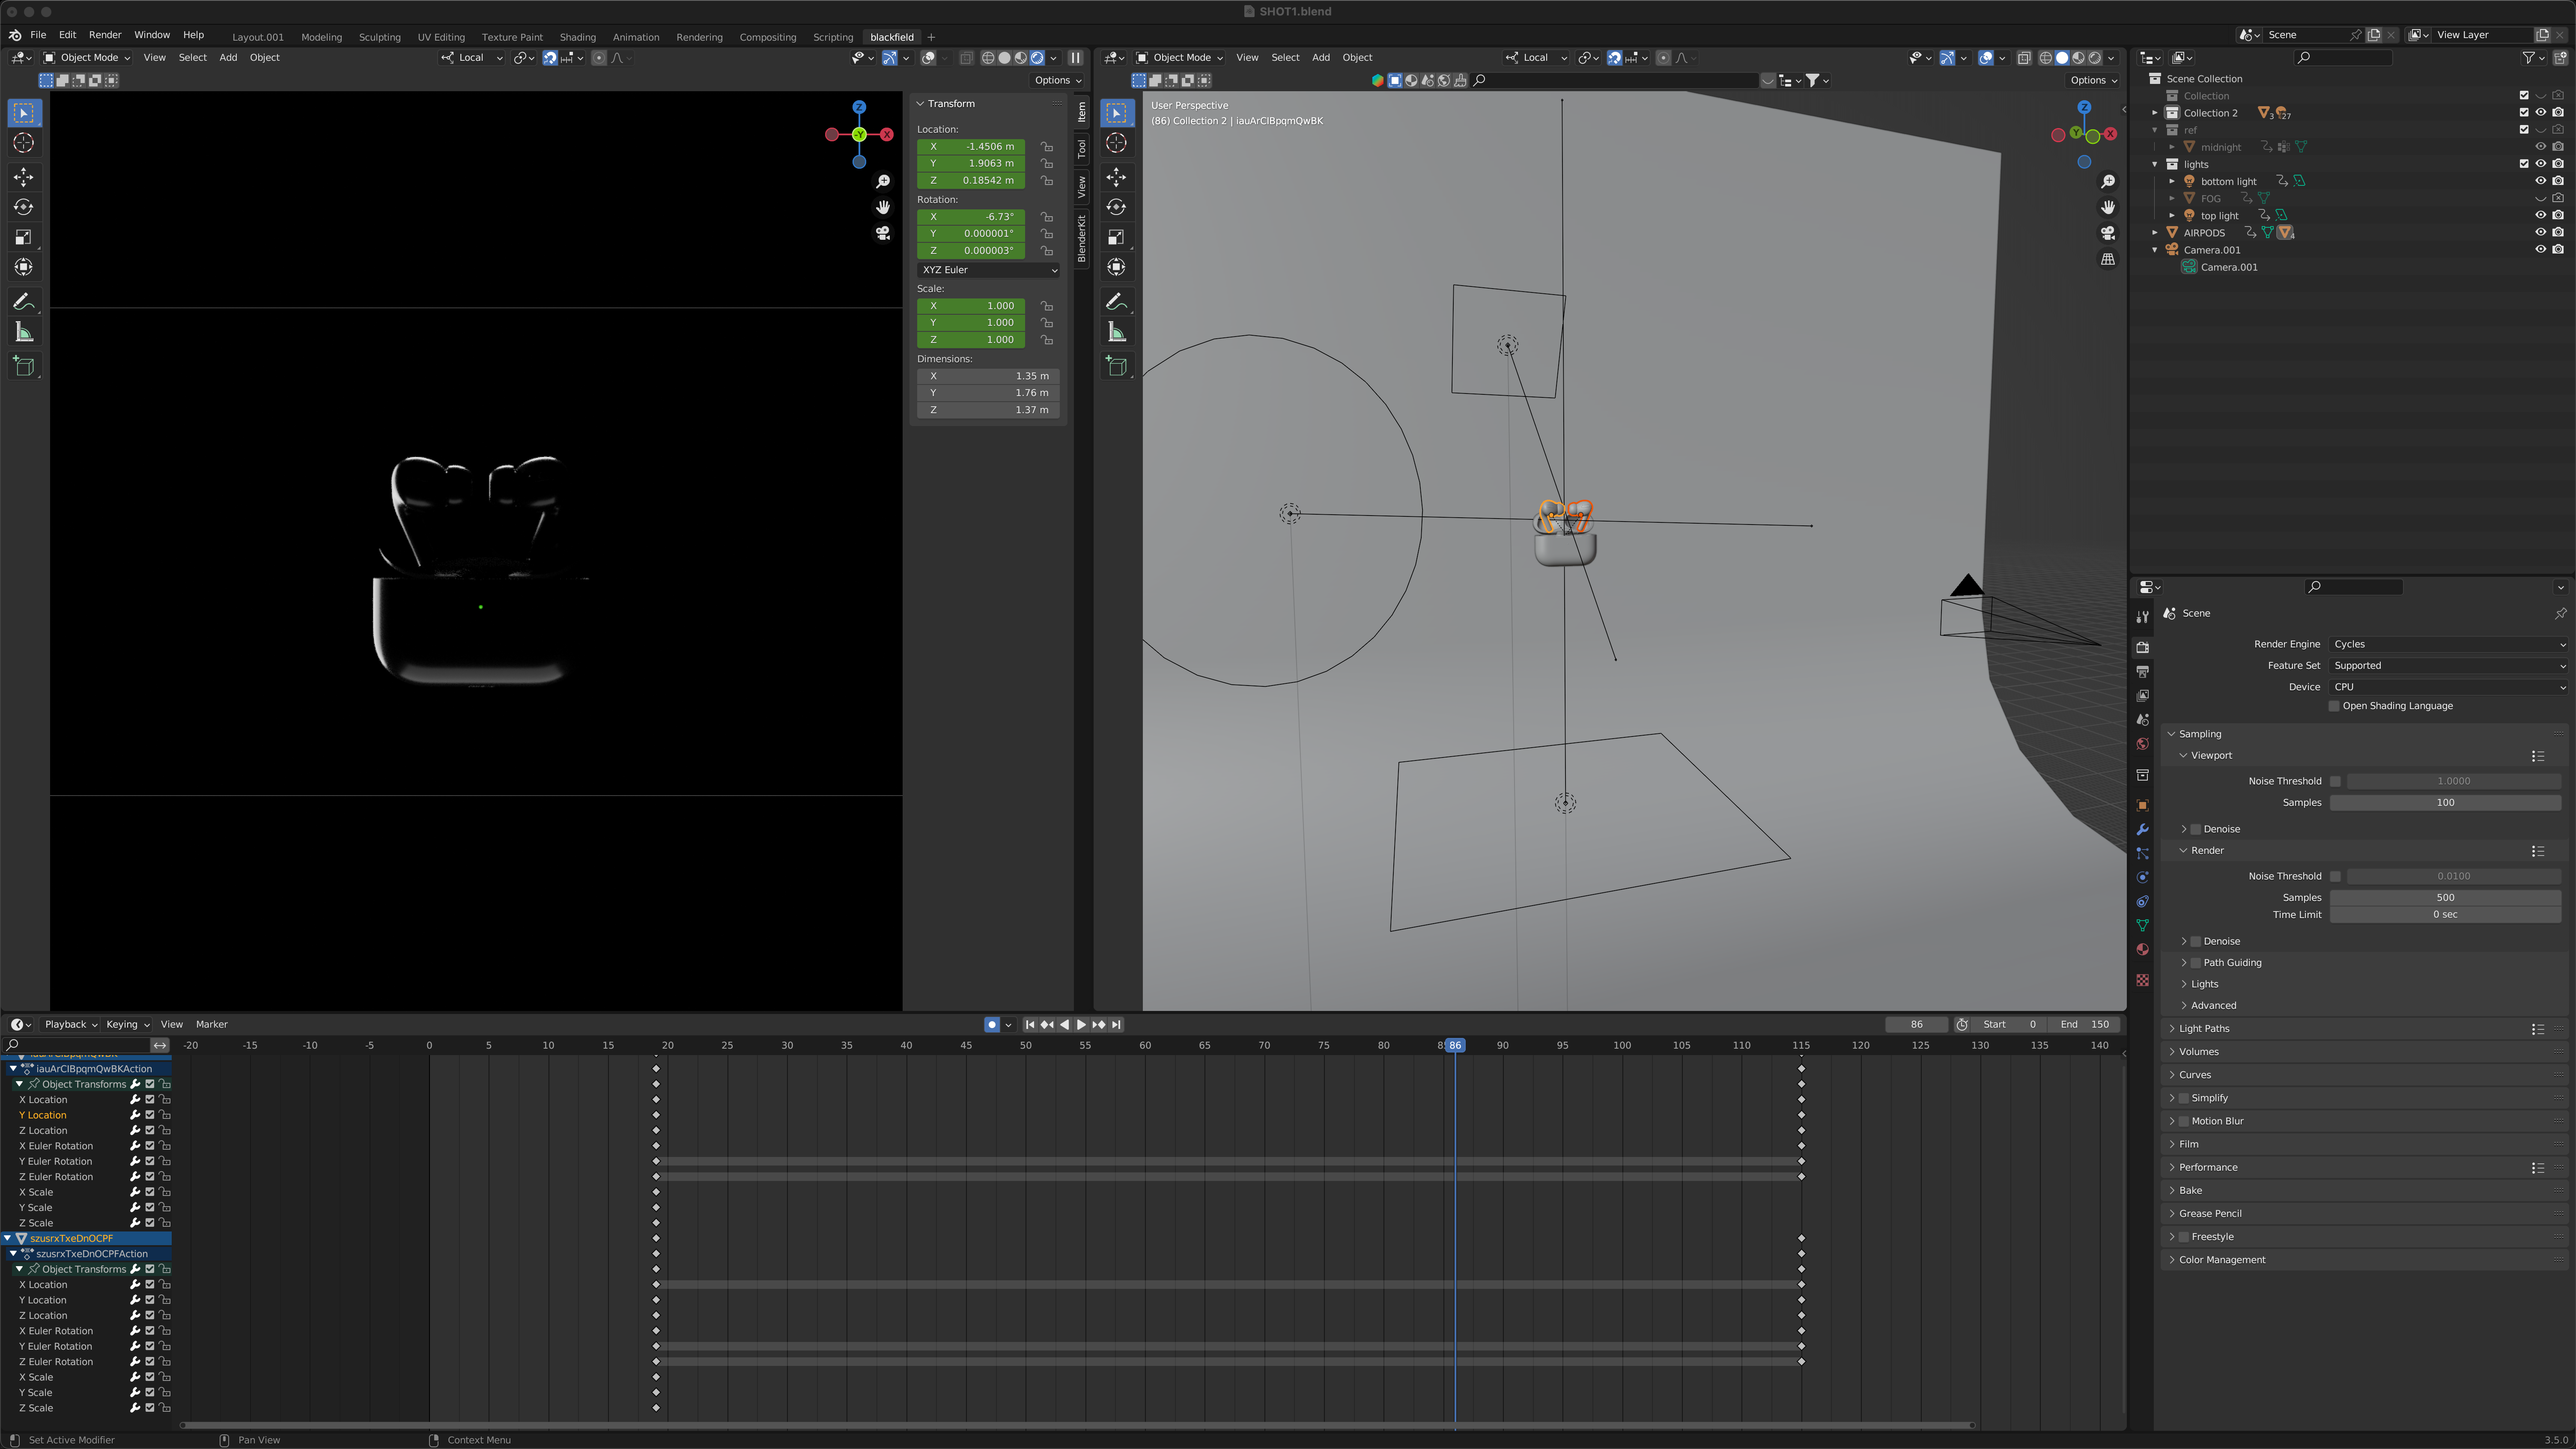
Task: Select the Measure tool in right viewport
Action: (x=1117, y=332)
